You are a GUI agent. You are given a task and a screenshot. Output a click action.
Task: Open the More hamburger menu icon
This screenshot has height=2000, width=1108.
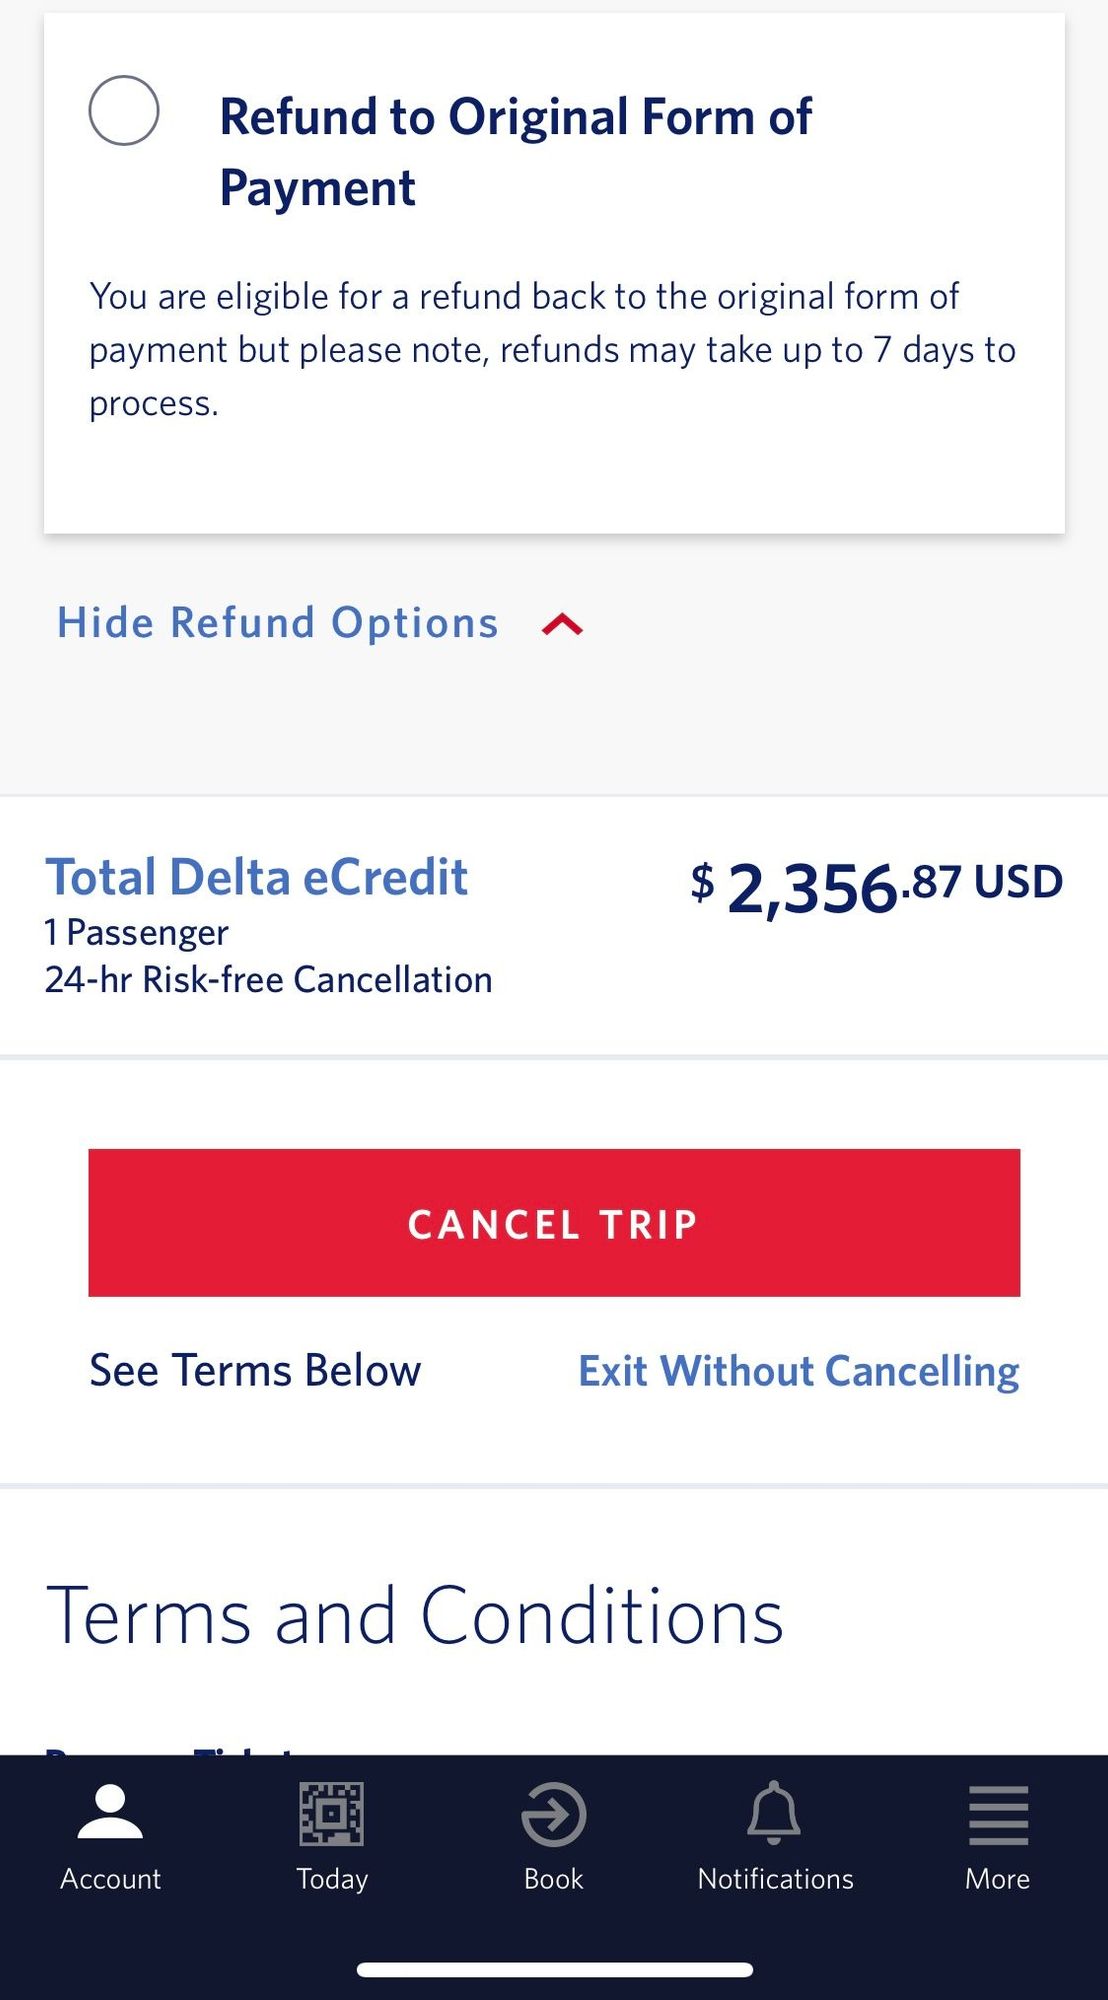pos(998,1815)
